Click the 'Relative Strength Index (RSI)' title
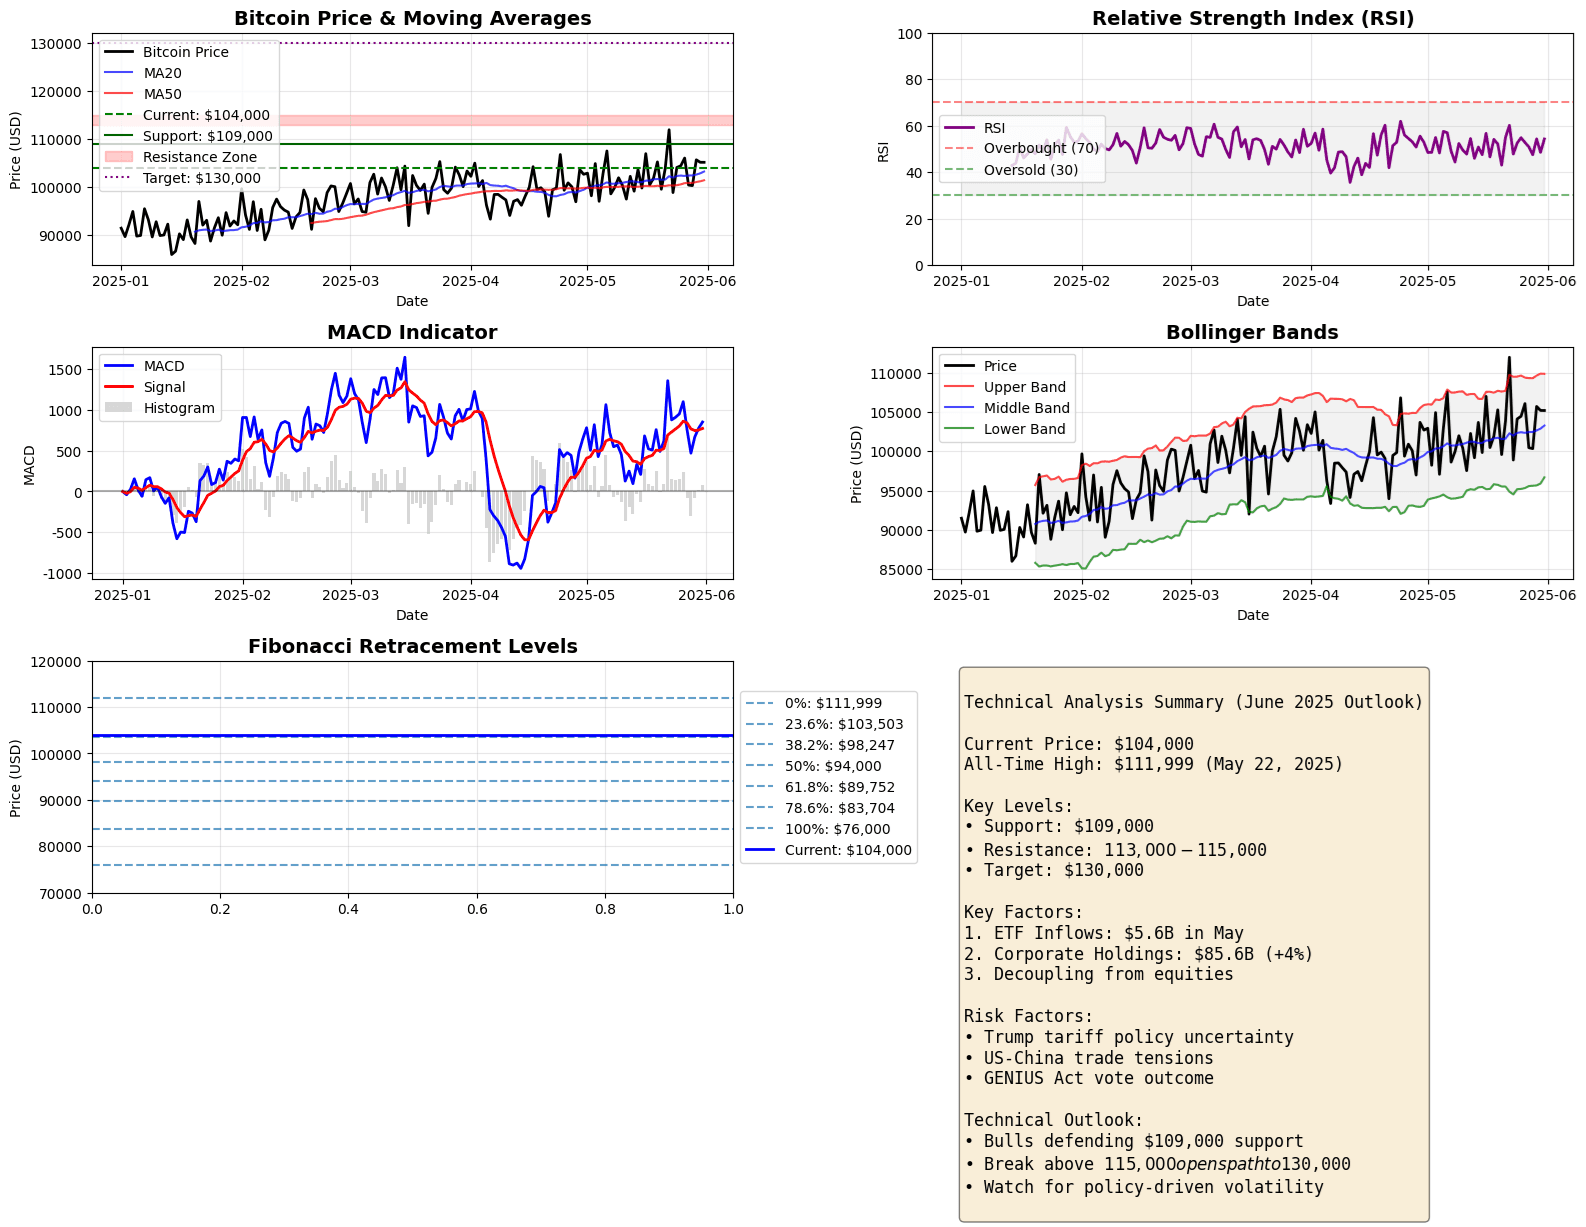Viewport: 1586px width, 1227px height. pos(1252,18)
